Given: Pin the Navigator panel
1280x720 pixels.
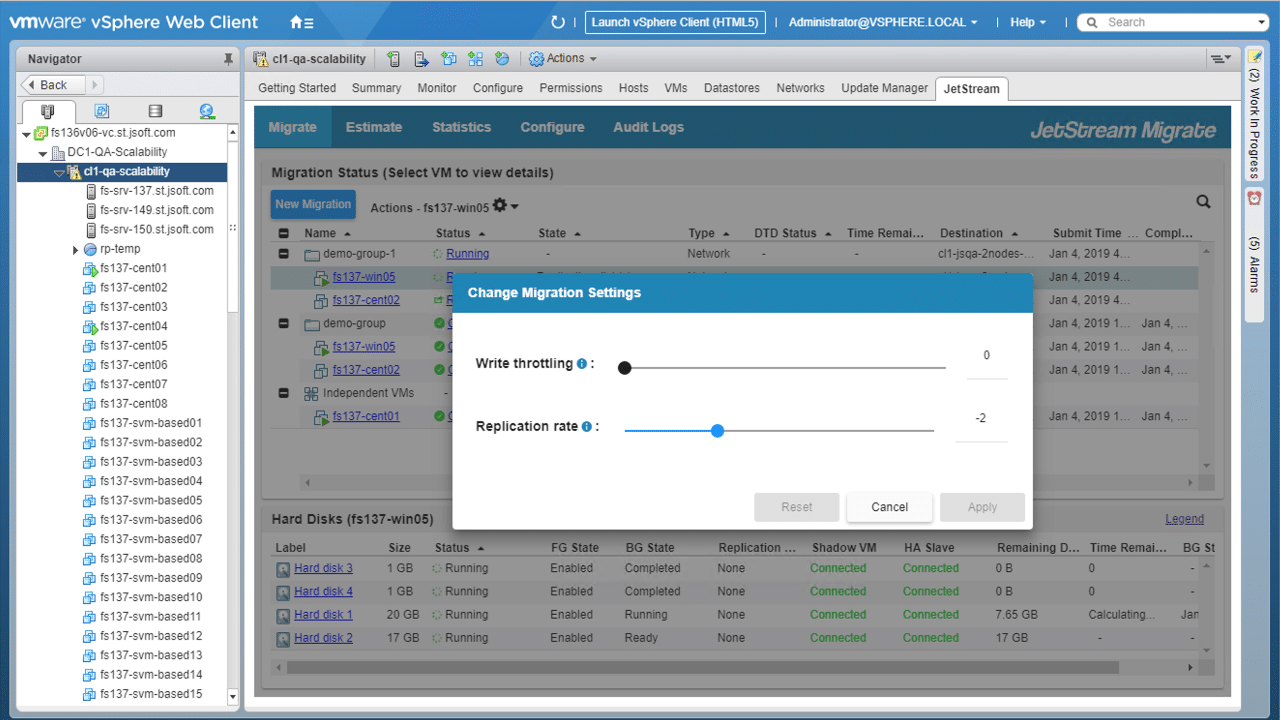Looking at the screenshot, I should [x=228, y=60].
